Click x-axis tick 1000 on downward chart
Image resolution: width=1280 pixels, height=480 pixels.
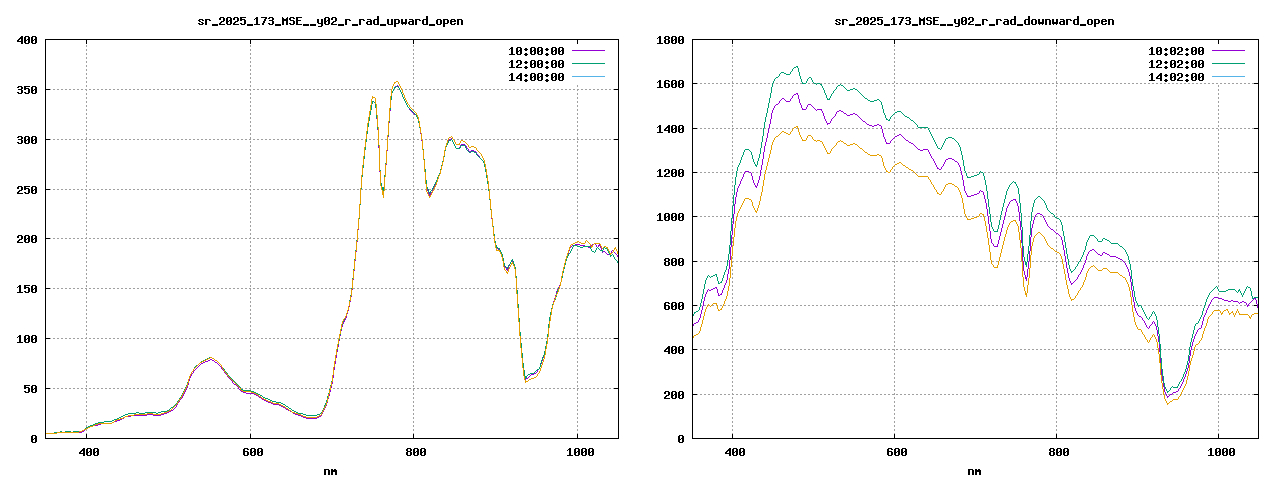[1221, 453]
